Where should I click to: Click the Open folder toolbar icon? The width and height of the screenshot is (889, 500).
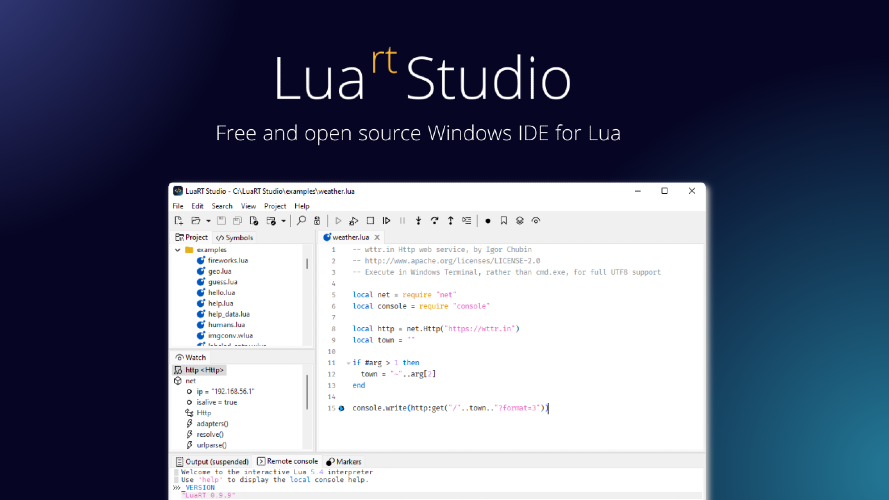[196, 221]
